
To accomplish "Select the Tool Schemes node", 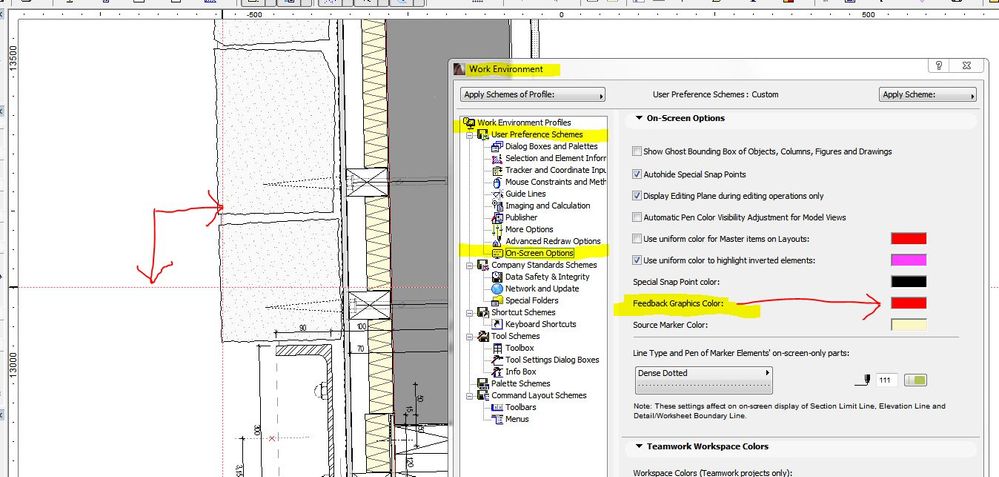I will coord(515,336).
